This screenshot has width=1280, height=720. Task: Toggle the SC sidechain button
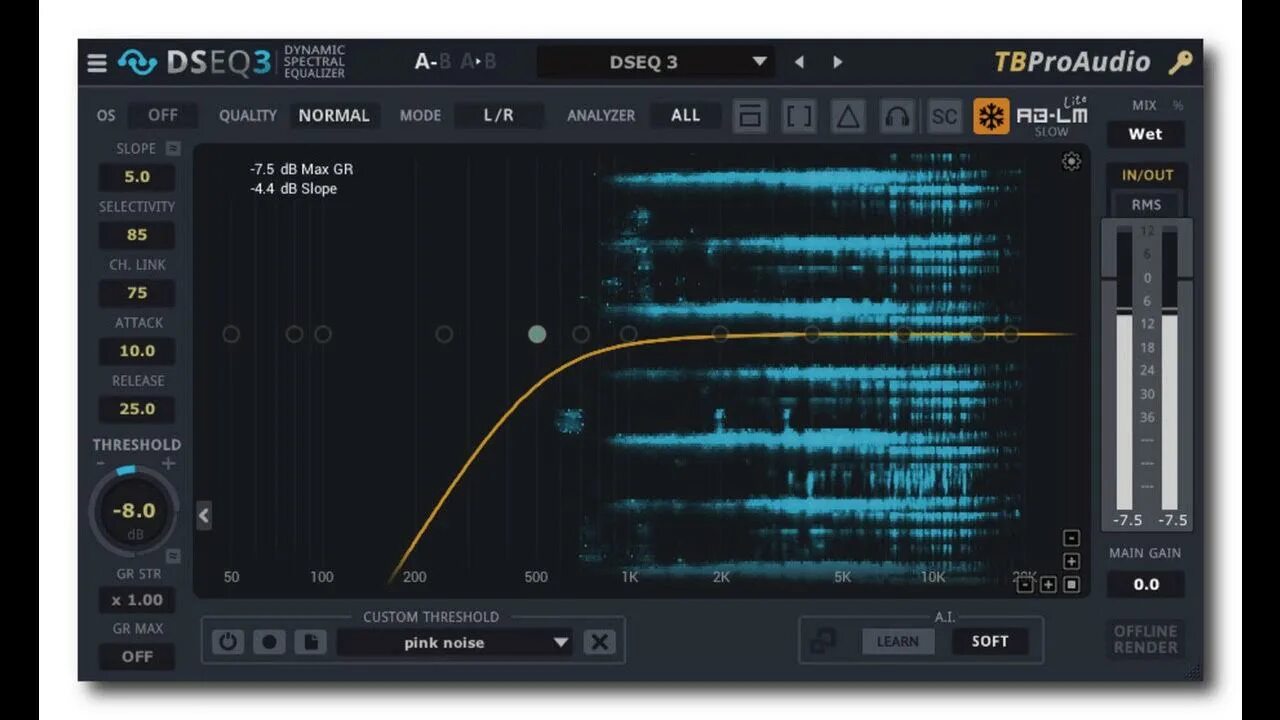click(944, 116)
